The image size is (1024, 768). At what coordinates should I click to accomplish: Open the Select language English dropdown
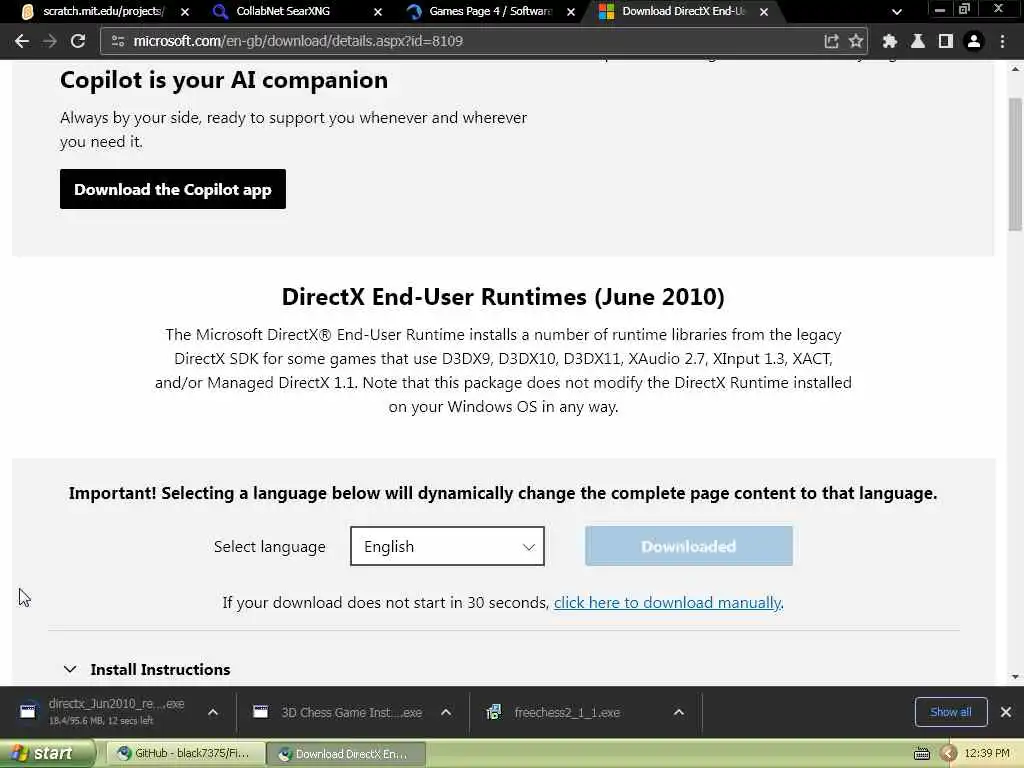tap(447, 546)
